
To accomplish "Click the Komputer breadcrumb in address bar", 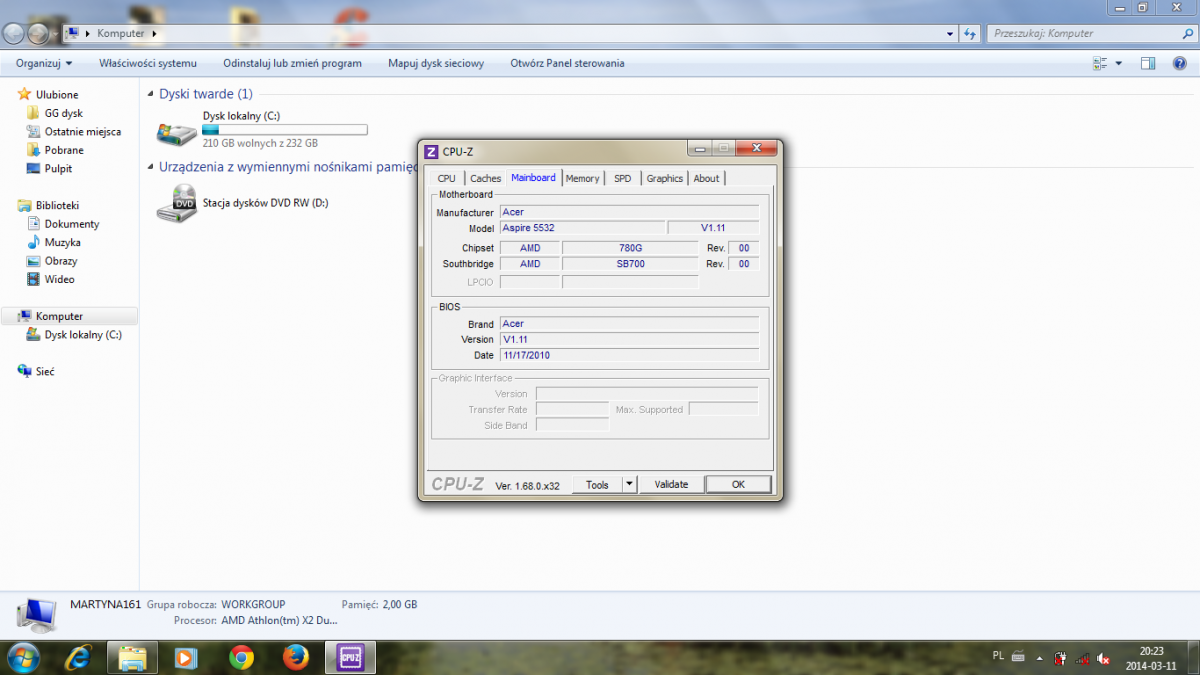I will pyautogui.click(x=120, y=33).
